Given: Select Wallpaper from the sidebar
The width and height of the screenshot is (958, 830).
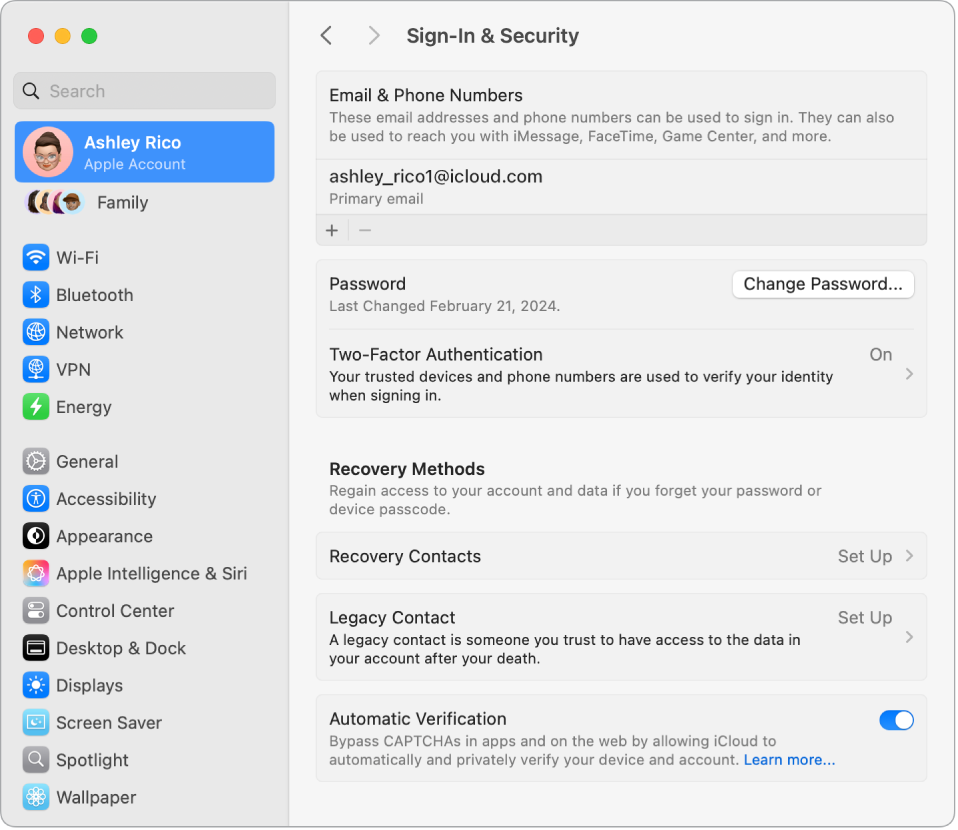Looking at the screenshot, I should (x=36, y=797).
